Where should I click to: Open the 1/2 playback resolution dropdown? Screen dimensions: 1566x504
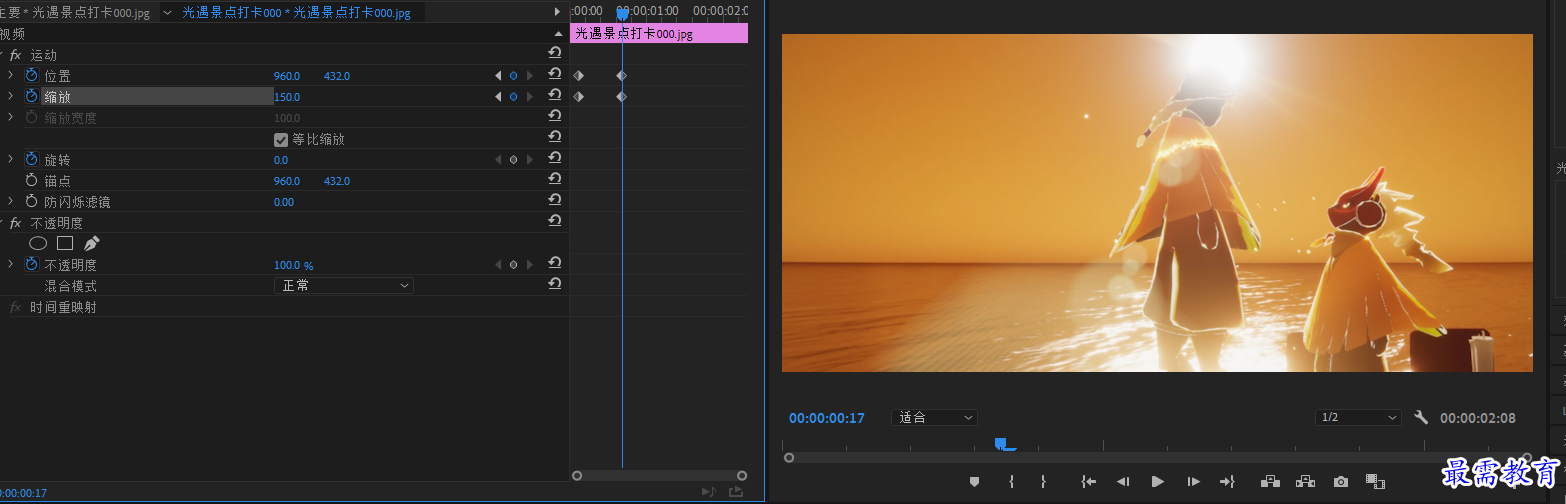(x=1358, y=417)
